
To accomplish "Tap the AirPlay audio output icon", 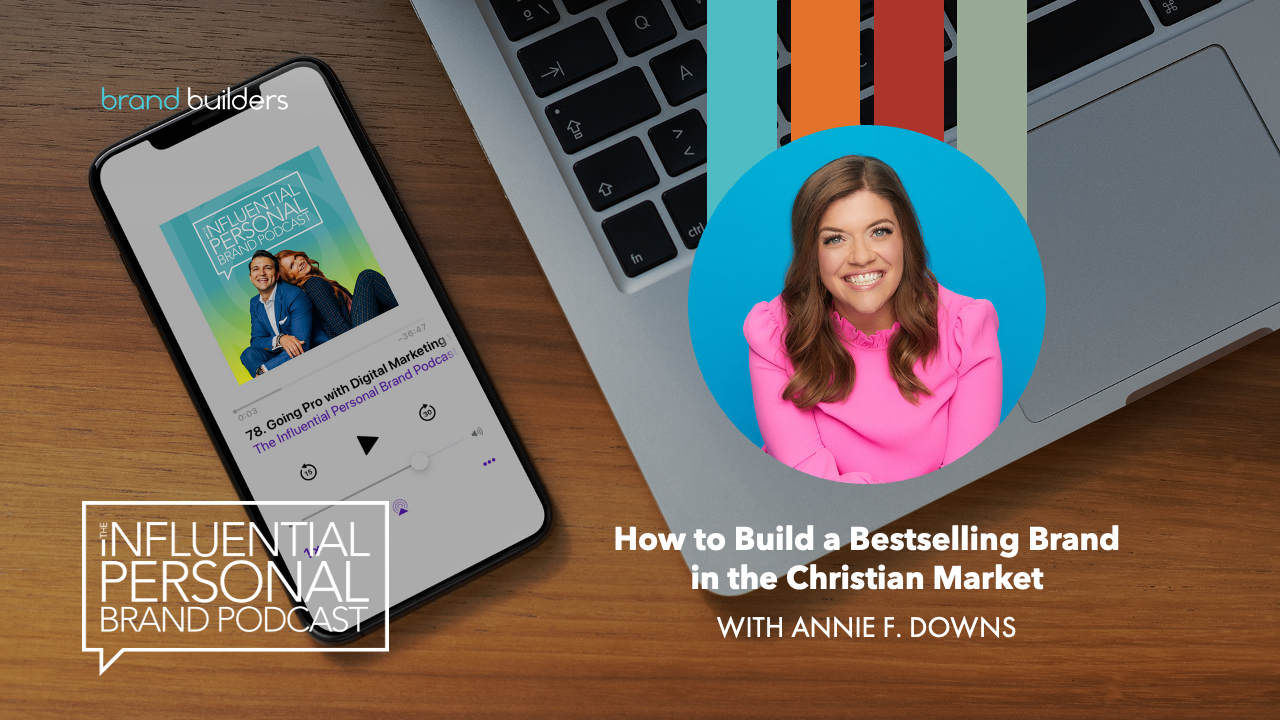I will pyautogui.click(x=400, y=506).
